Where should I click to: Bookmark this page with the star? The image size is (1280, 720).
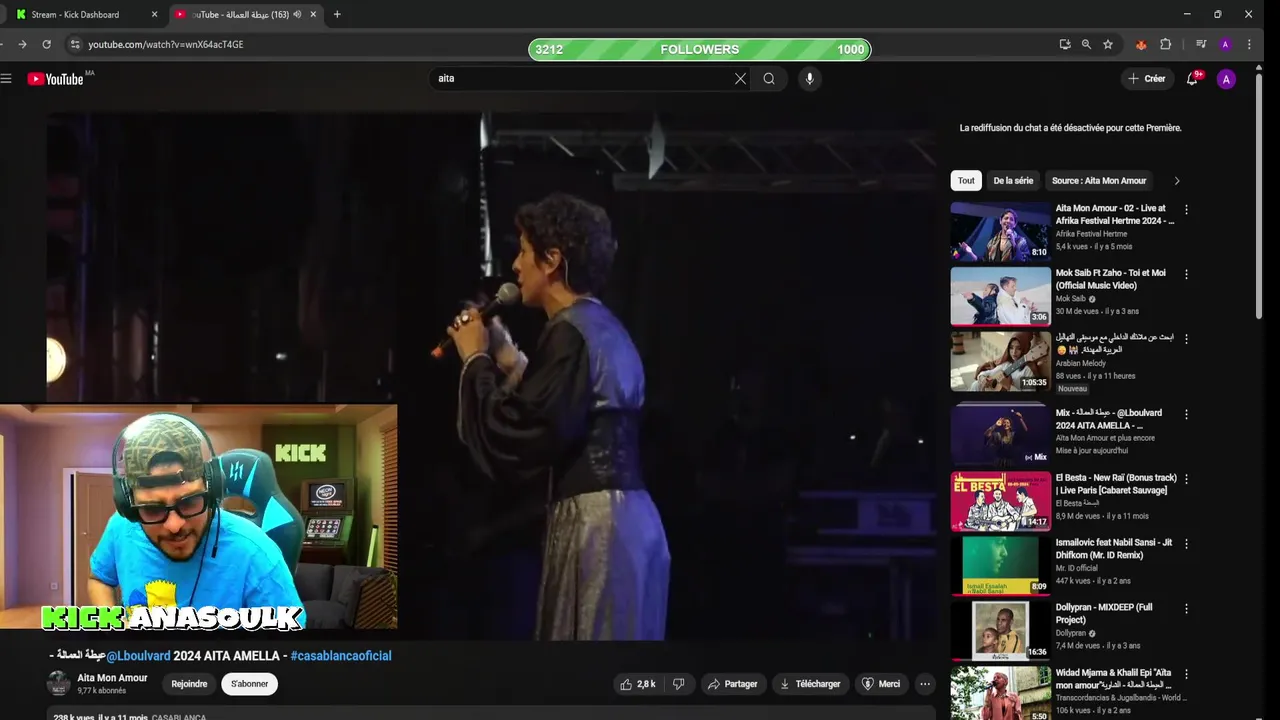coord(1108,44)
